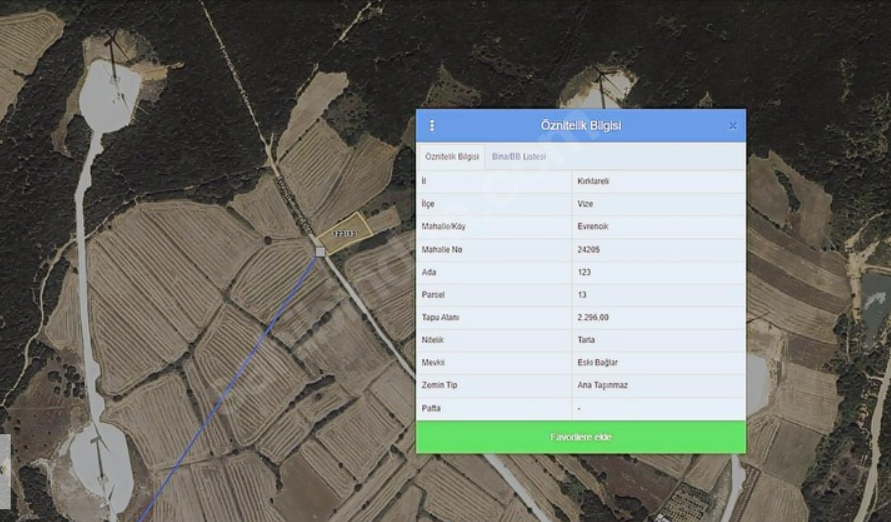The width and height of the screenshot is (891, 522).
Task: Click the Öznitelik Bilgisi panel title bar
Action: click(580, 126)
